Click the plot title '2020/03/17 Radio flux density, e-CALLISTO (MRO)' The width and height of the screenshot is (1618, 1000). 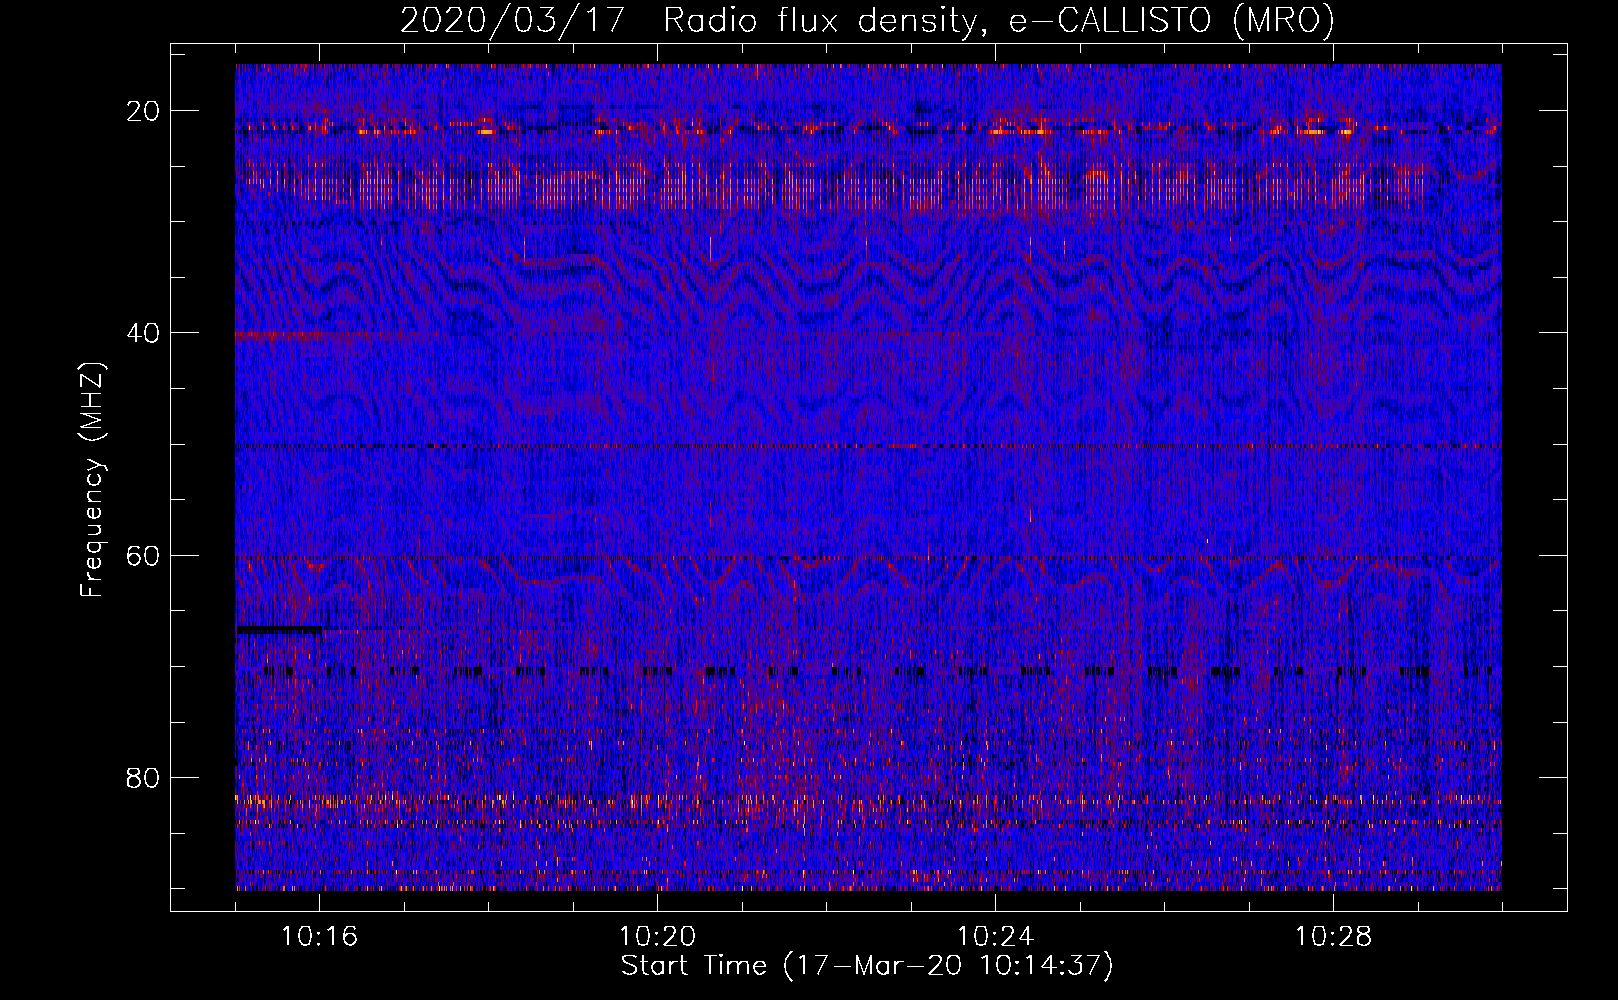click(867, 21)
